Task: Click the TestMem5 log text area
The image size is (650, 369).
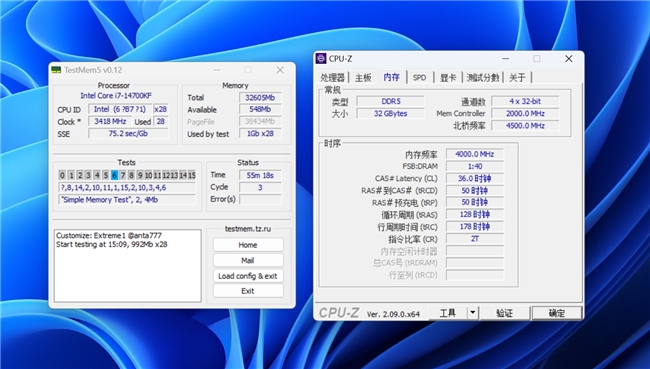Action: [x=128, y=266]
